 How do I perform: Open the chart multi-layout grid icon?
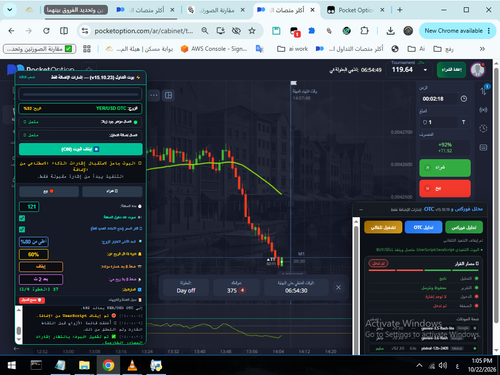pos(169,95)
